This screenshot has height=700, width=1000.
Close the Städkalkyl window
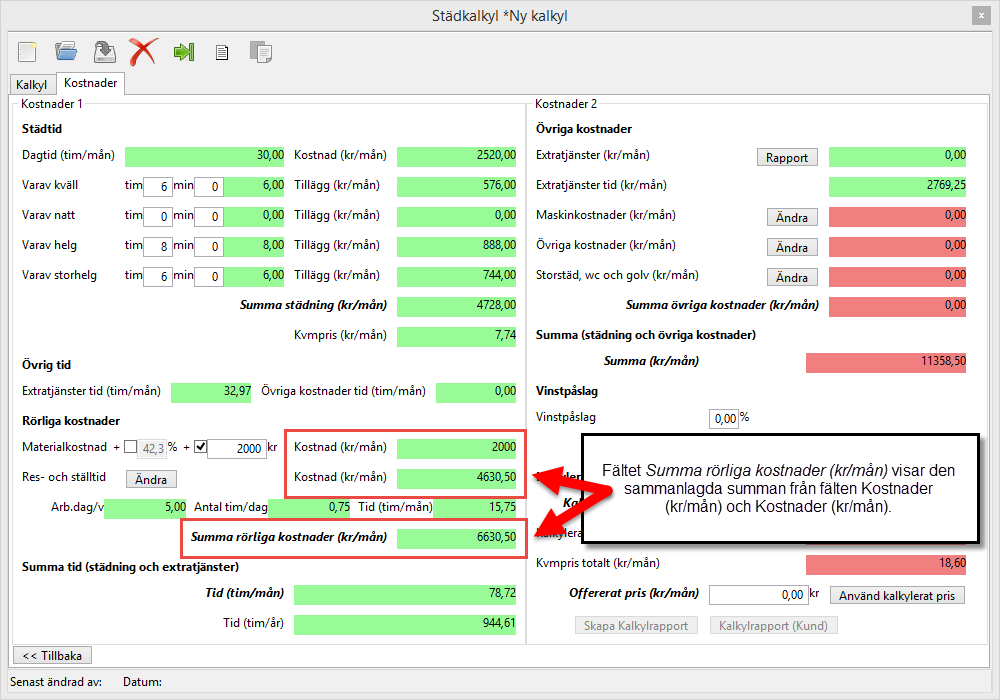[980, 15]
